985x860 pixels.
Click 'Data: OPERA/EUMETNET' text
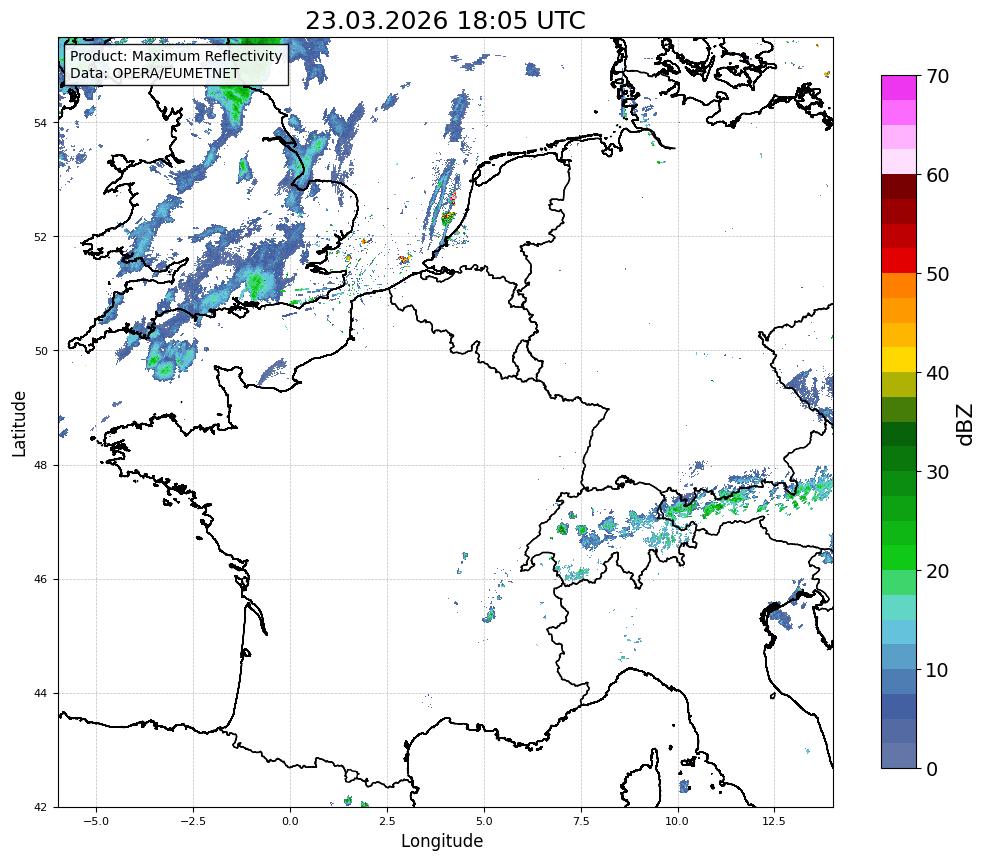coord(155,73)
